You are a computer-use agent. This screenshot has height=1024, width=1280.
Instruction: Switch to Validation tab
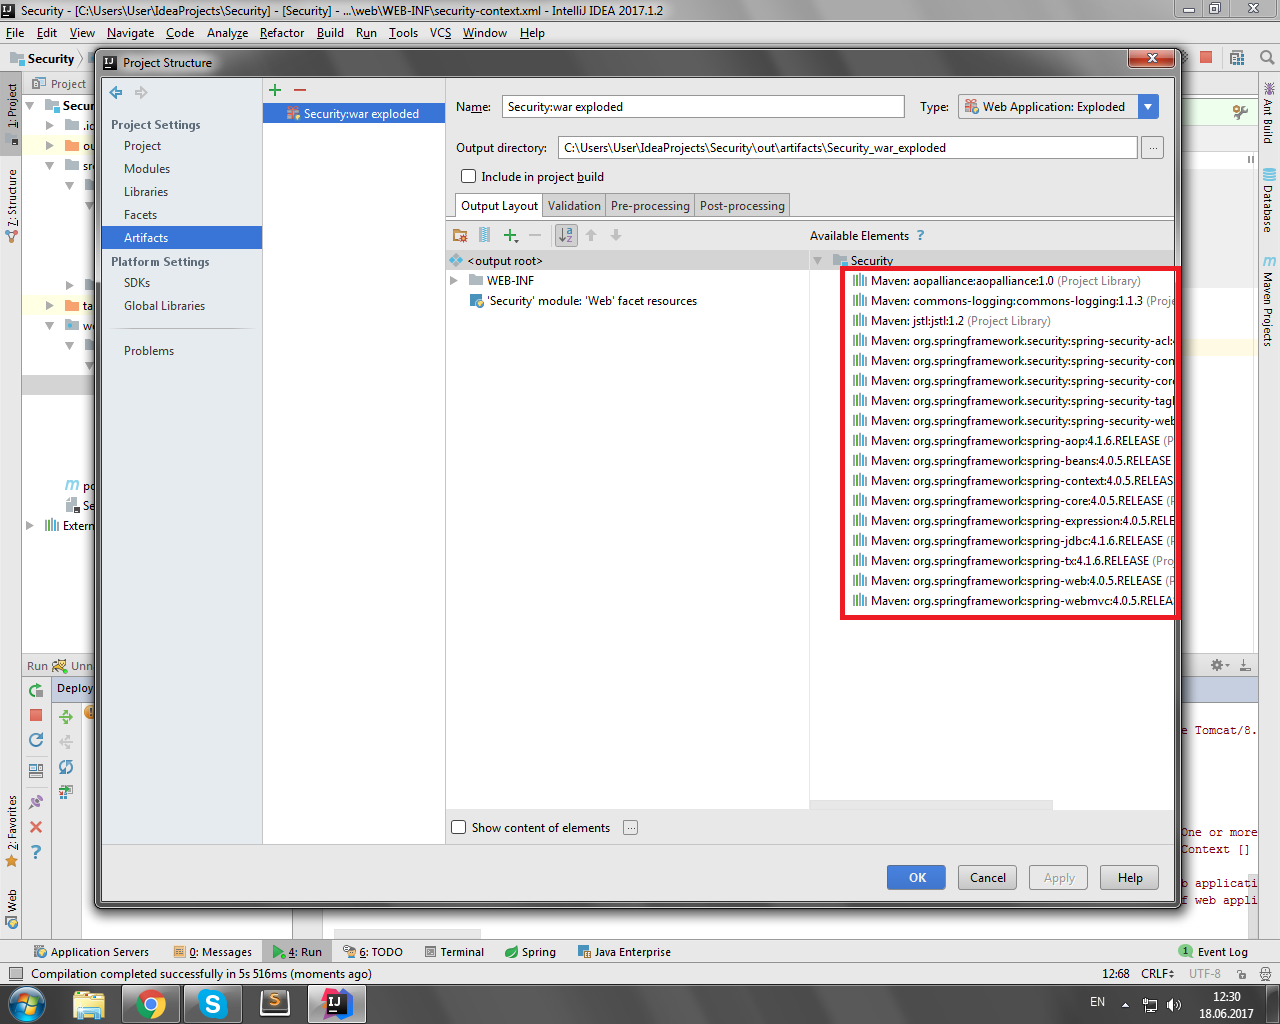coord(574,205)
